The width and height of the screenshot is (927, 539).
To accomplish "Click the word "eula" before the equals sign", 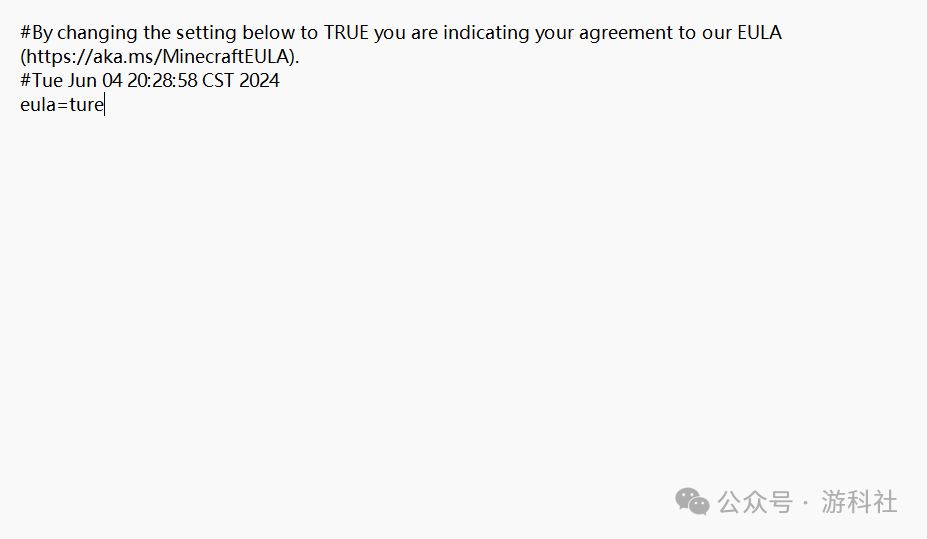I will (38, 104).
